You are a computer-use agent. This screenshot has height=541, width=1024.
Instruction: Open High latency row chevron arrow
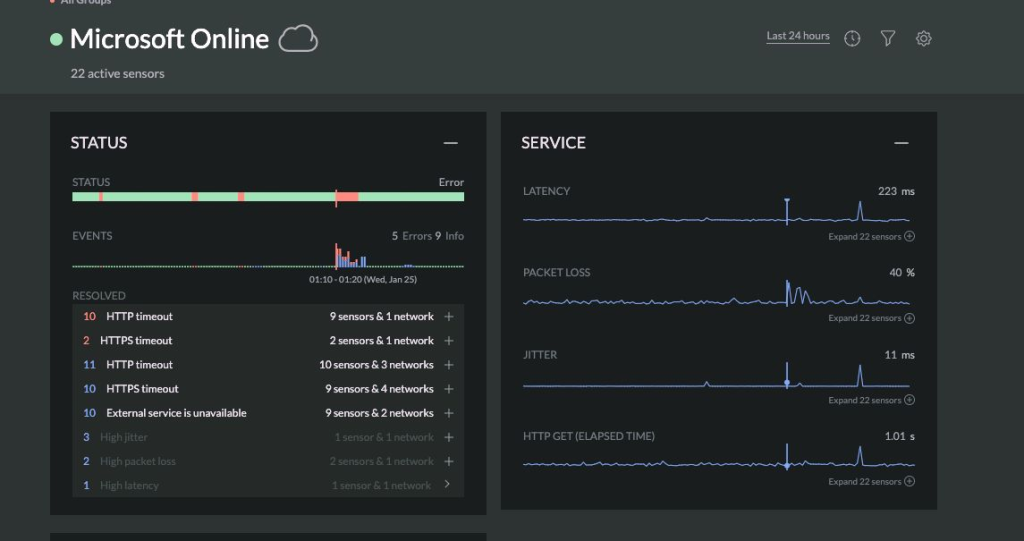pos(447,485)
